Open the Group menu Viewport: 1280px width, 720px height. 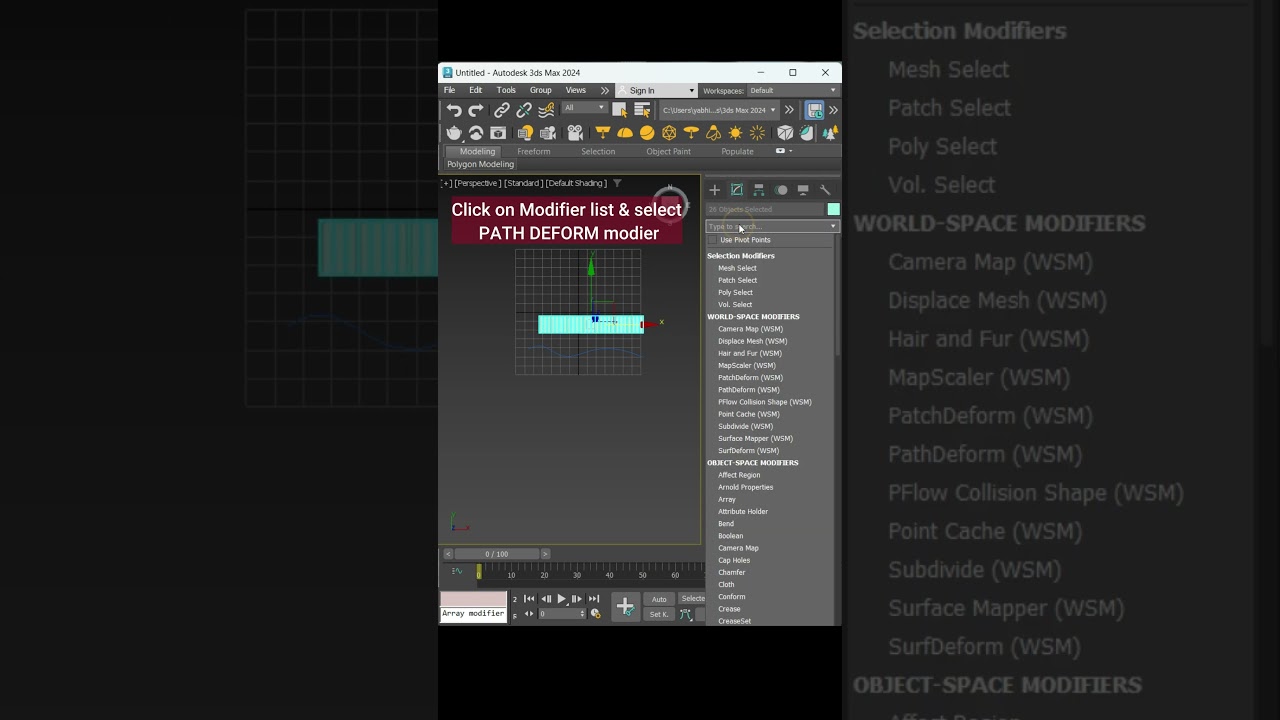[x=541, y=90]
